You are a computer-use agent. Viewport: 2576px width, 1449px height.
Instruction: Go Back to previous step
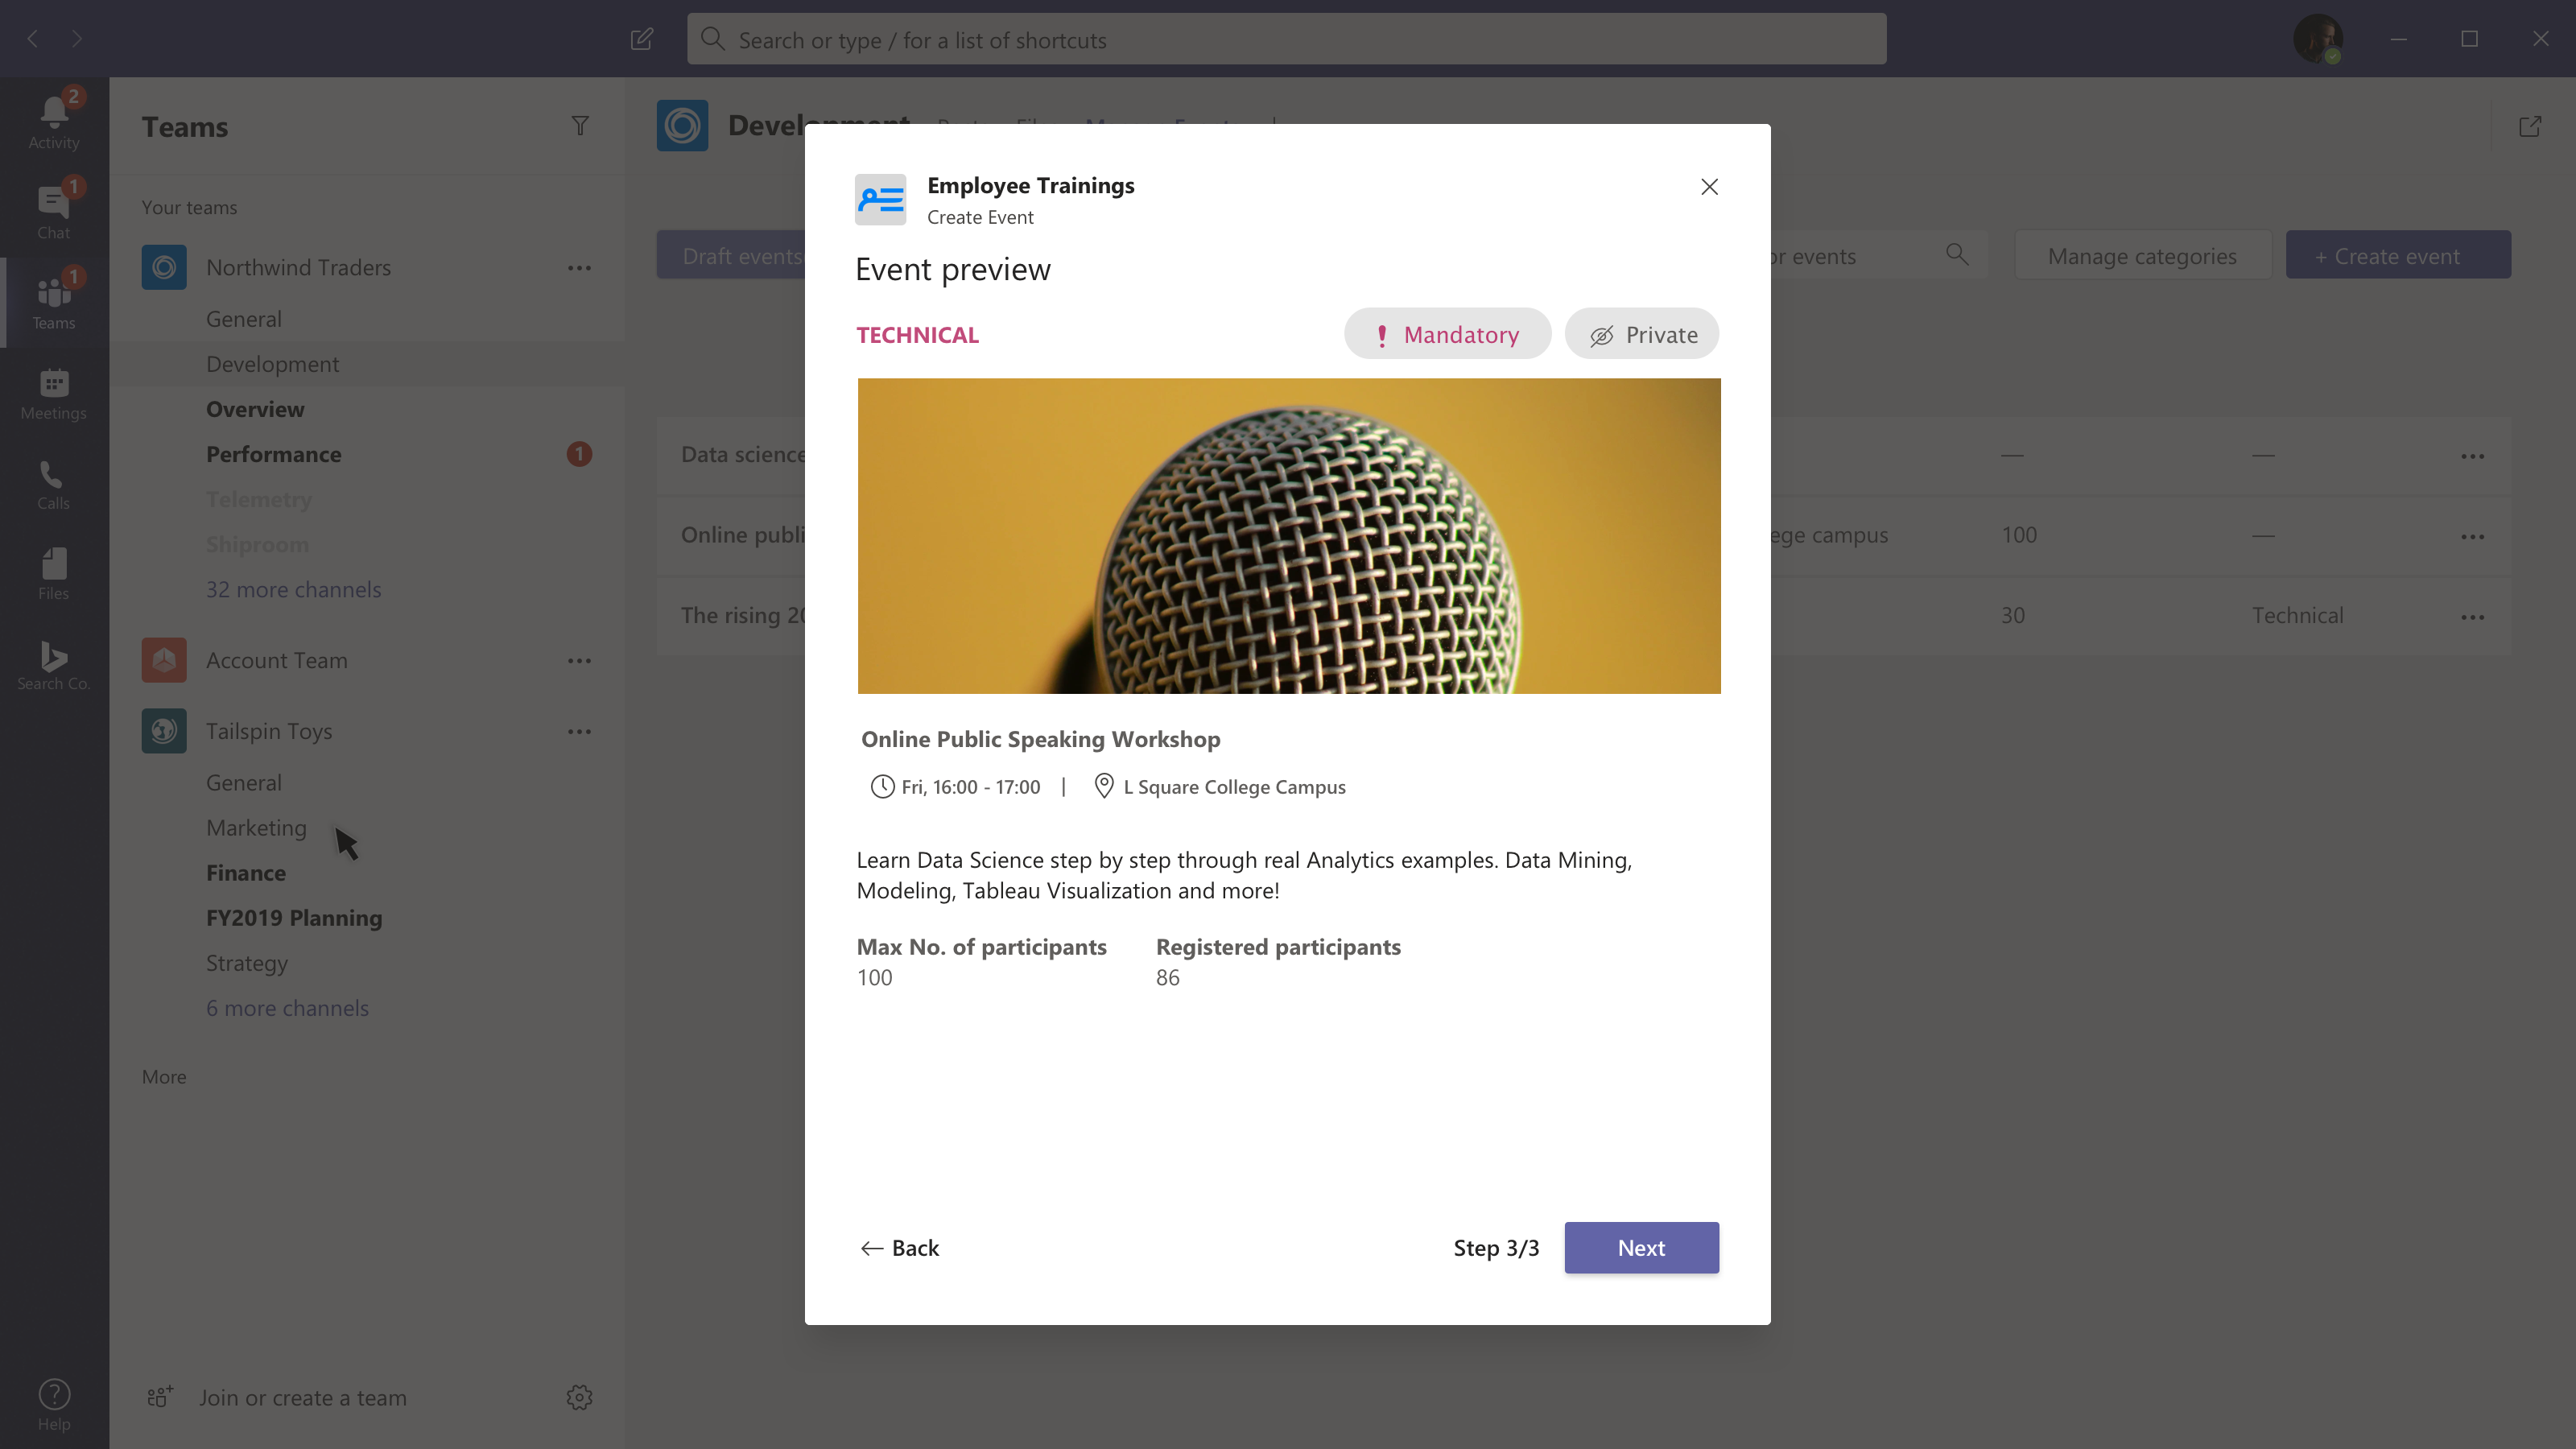[899, 1248]
